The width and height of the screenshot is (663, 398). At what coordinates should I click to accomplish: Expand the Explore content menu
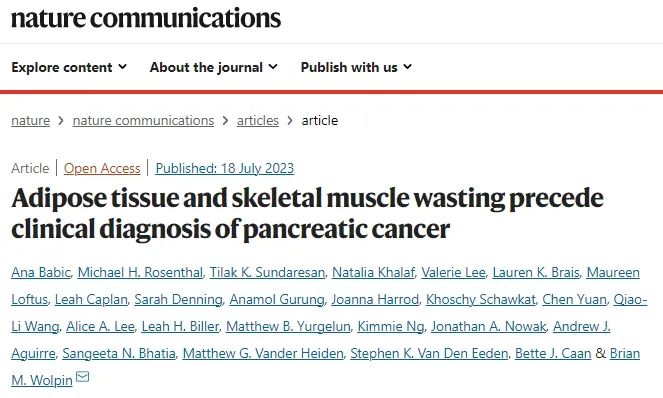pos(69,67)
